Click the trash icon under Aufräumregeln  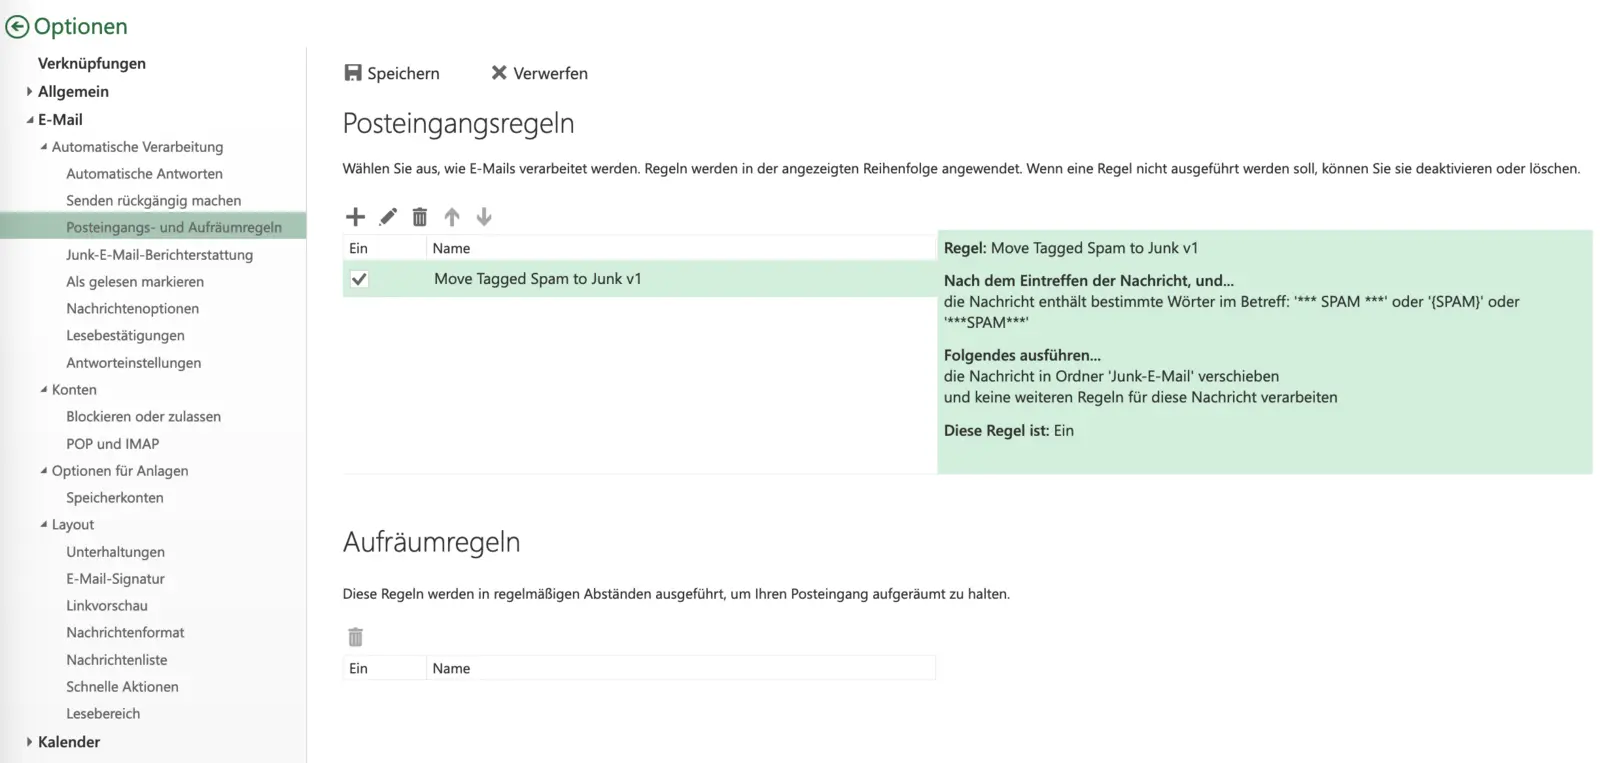tap(355, 637)
